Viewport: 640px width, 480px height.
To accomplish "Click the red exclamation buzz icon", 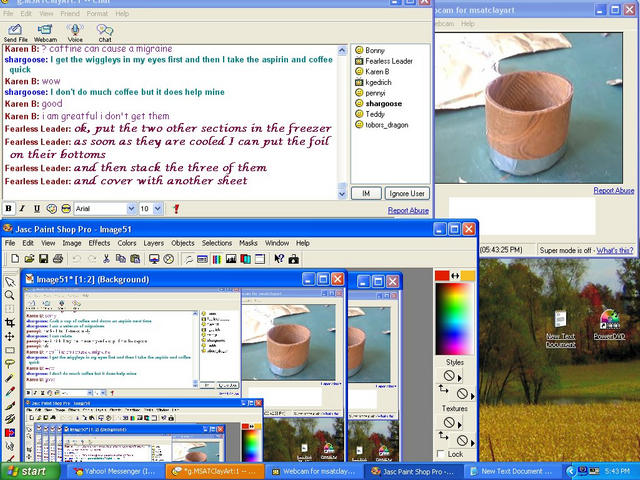I will coord(176,209).
